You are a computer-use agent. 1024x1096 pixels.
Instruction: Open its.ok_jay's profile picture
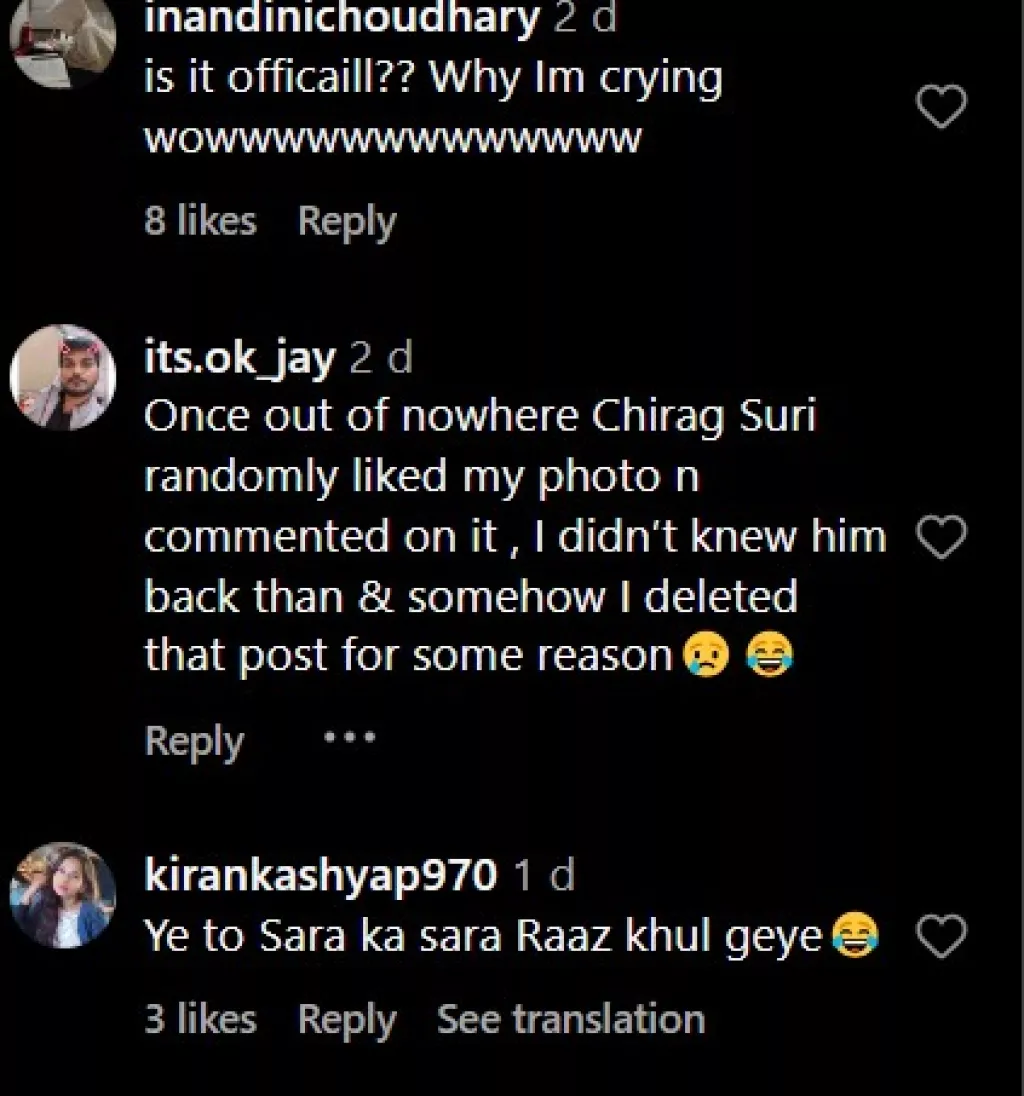pyautogui.click(x=63, y=377)
